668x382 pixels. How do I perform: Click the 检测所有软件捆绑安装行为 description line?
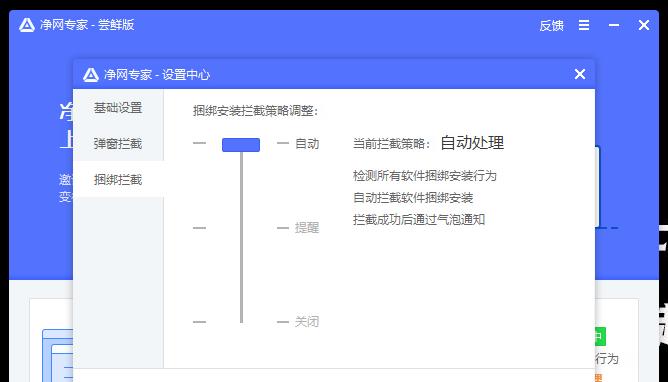coord(425,175)
